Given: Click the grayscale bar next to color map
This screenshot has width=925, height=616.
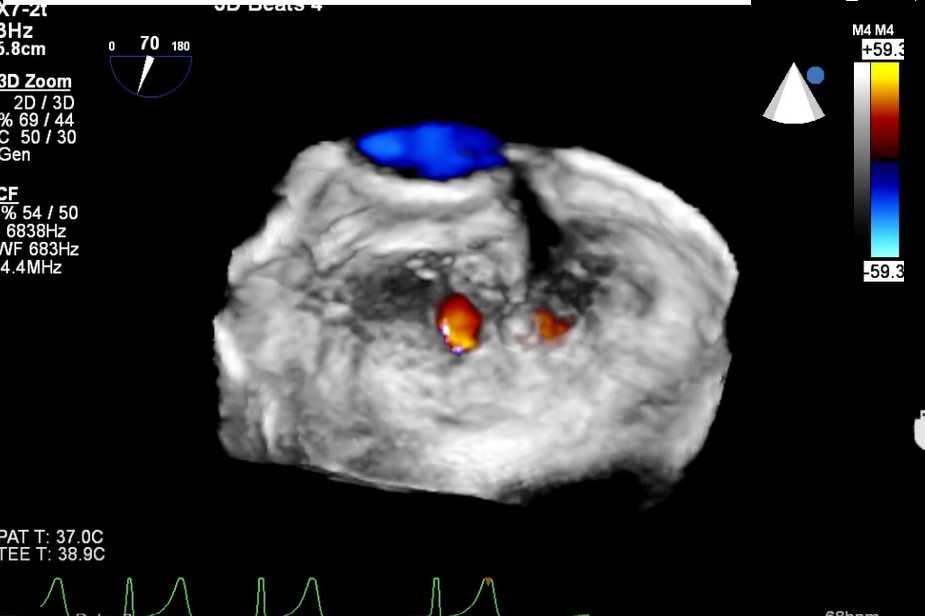Looking at the screenshot, I should [861, 160].
